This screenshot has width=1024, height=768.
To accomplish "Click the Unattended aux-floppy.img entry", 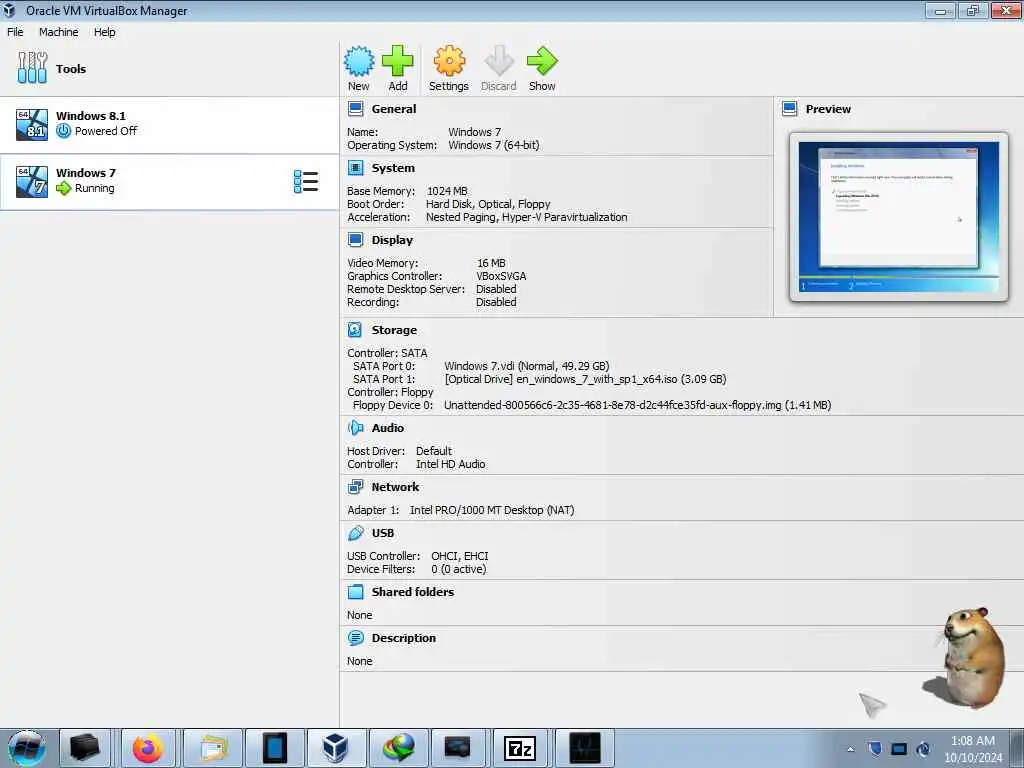I will click(x=637, y=405).
